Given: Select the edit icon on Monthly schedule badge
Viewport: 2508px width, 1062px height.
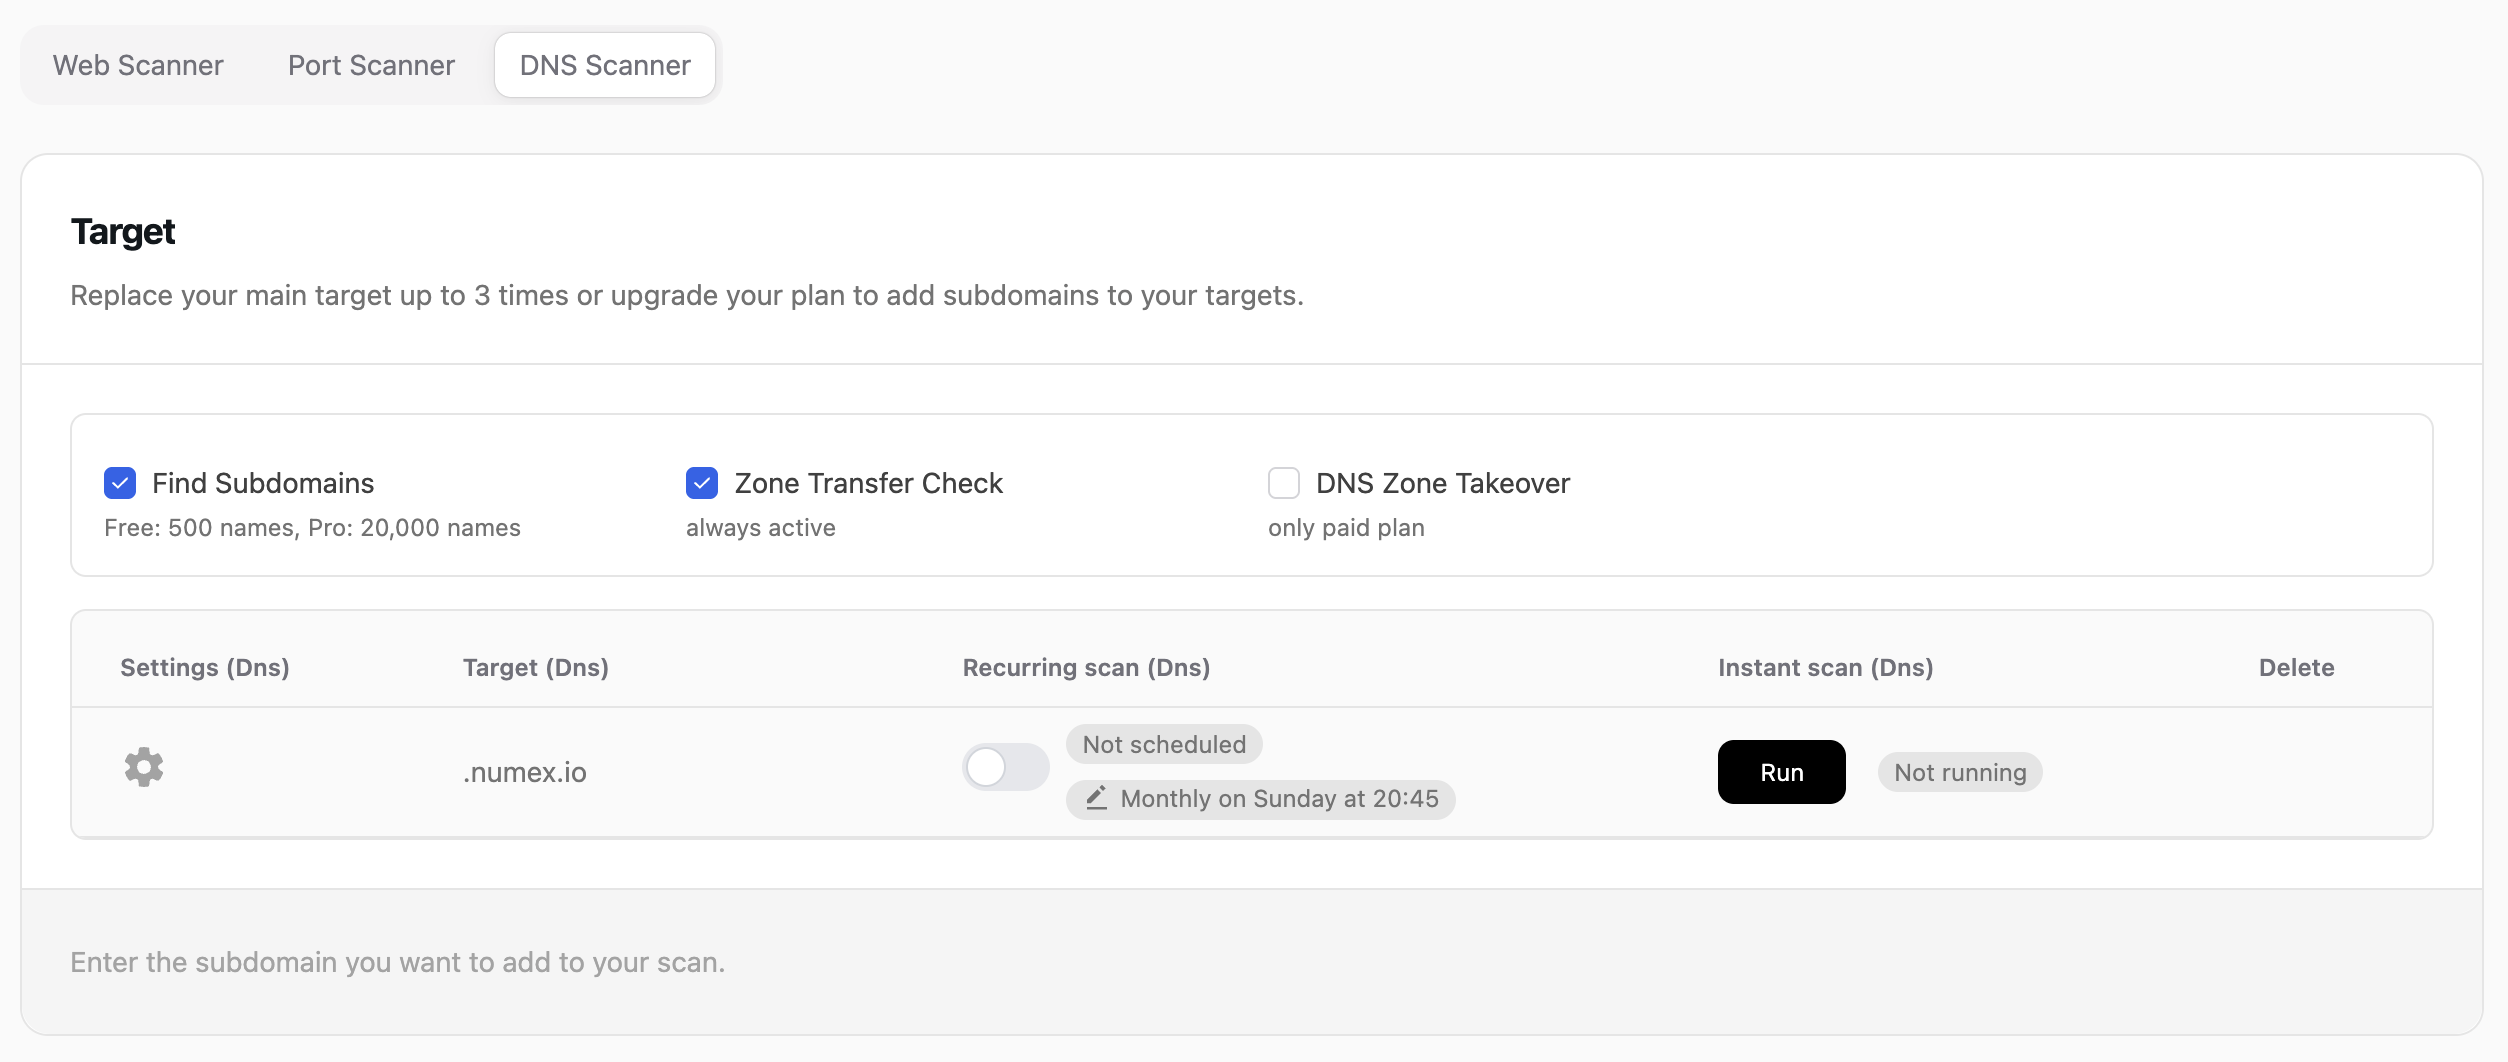Looking at the screenshot, I should (x=1097, y=798).
